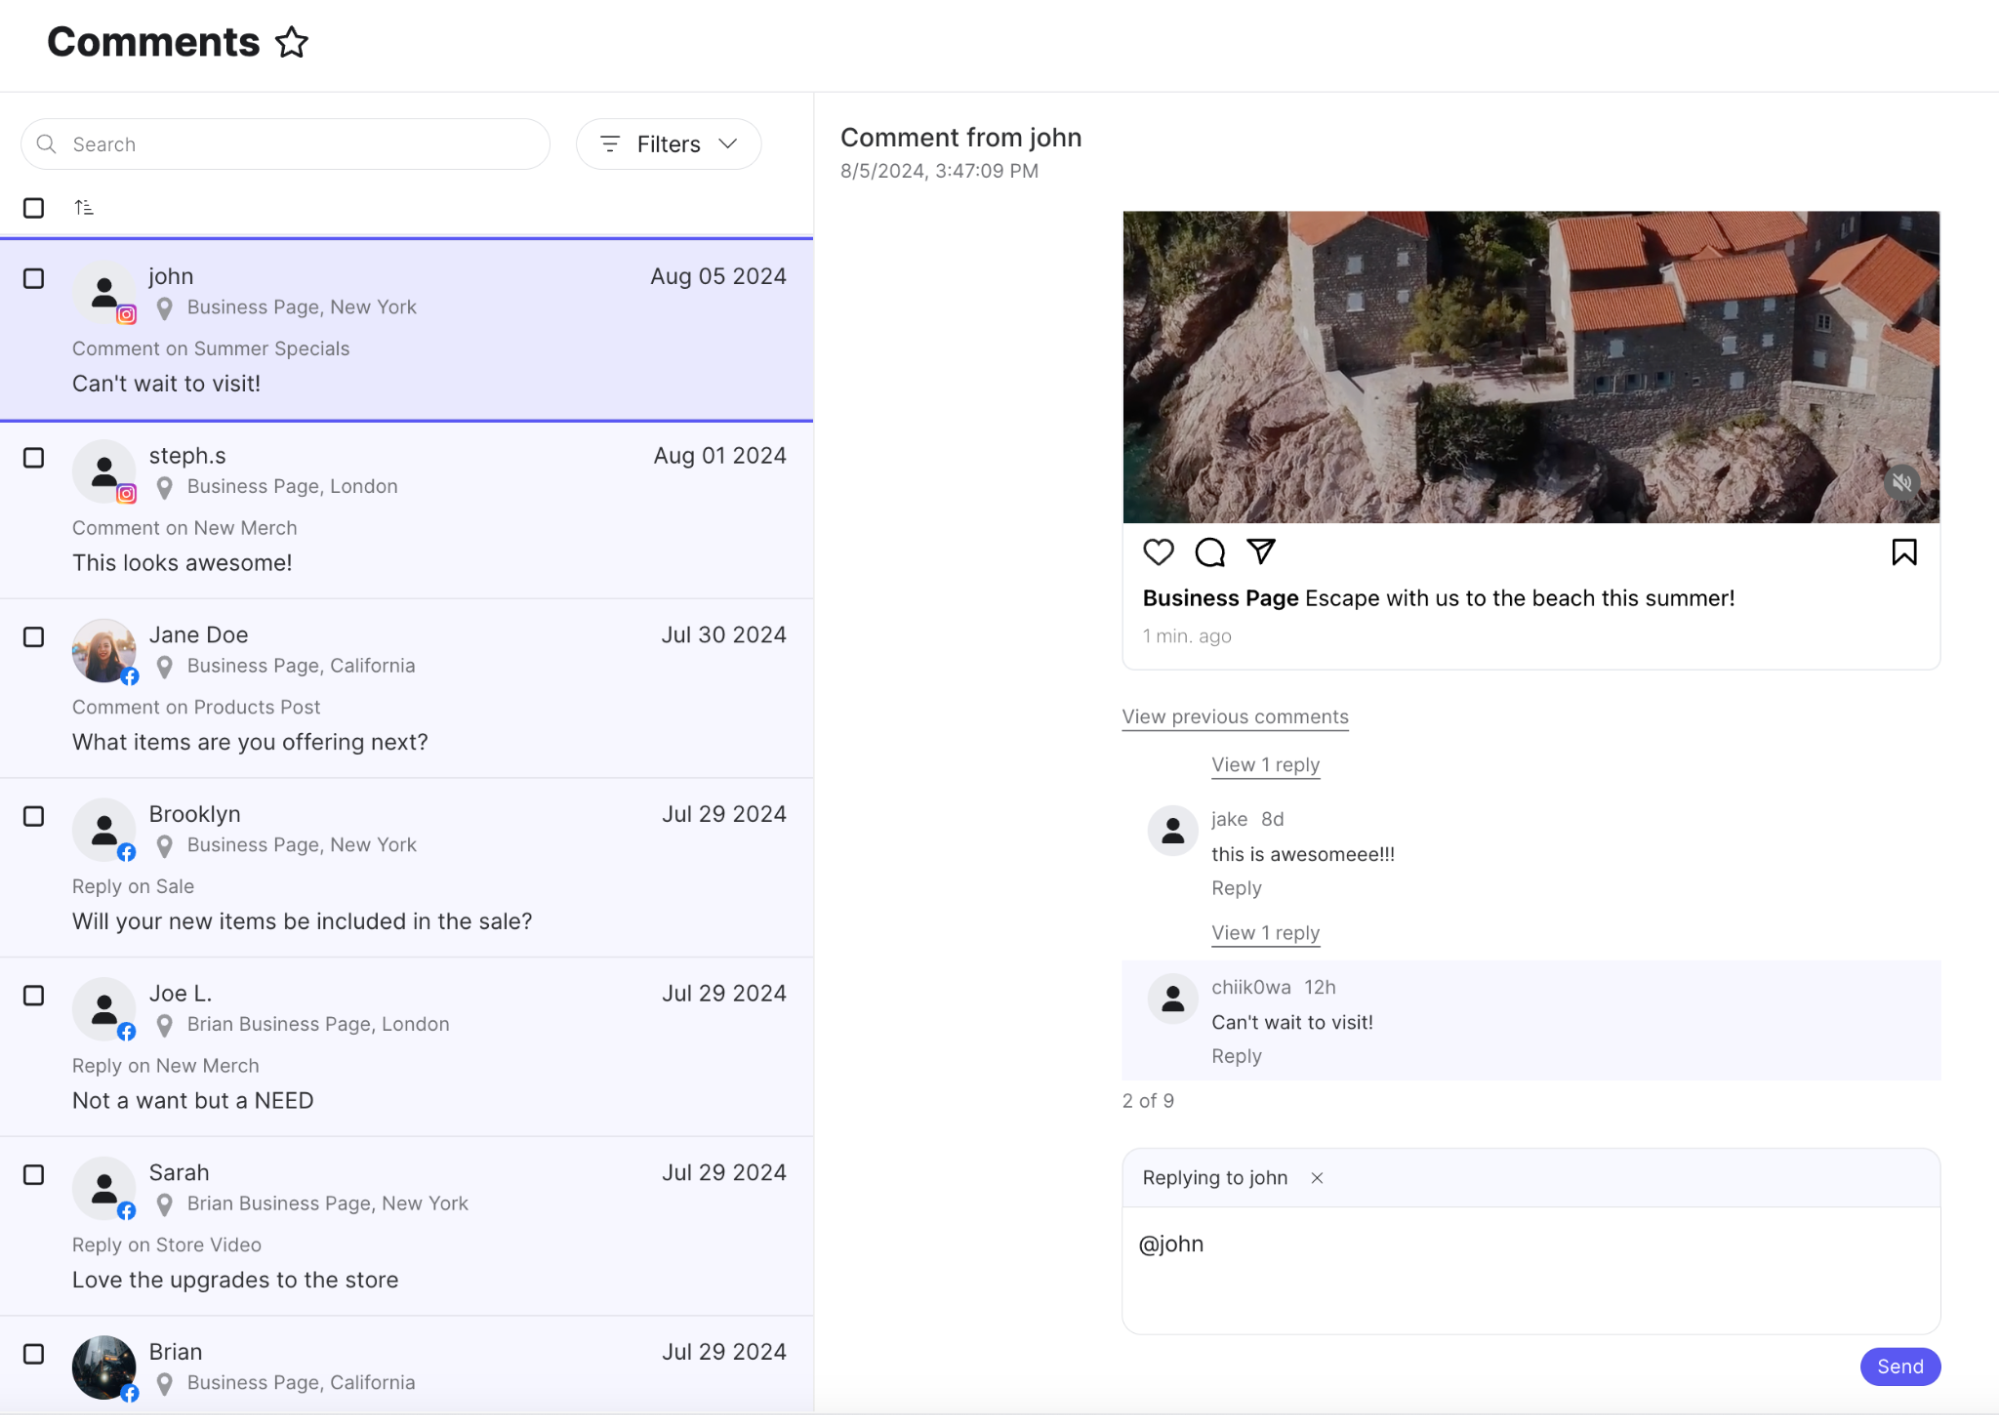Click chiik0wa's avatar in the thread
1999x1416 pixels.
[x=1172, y=998]
